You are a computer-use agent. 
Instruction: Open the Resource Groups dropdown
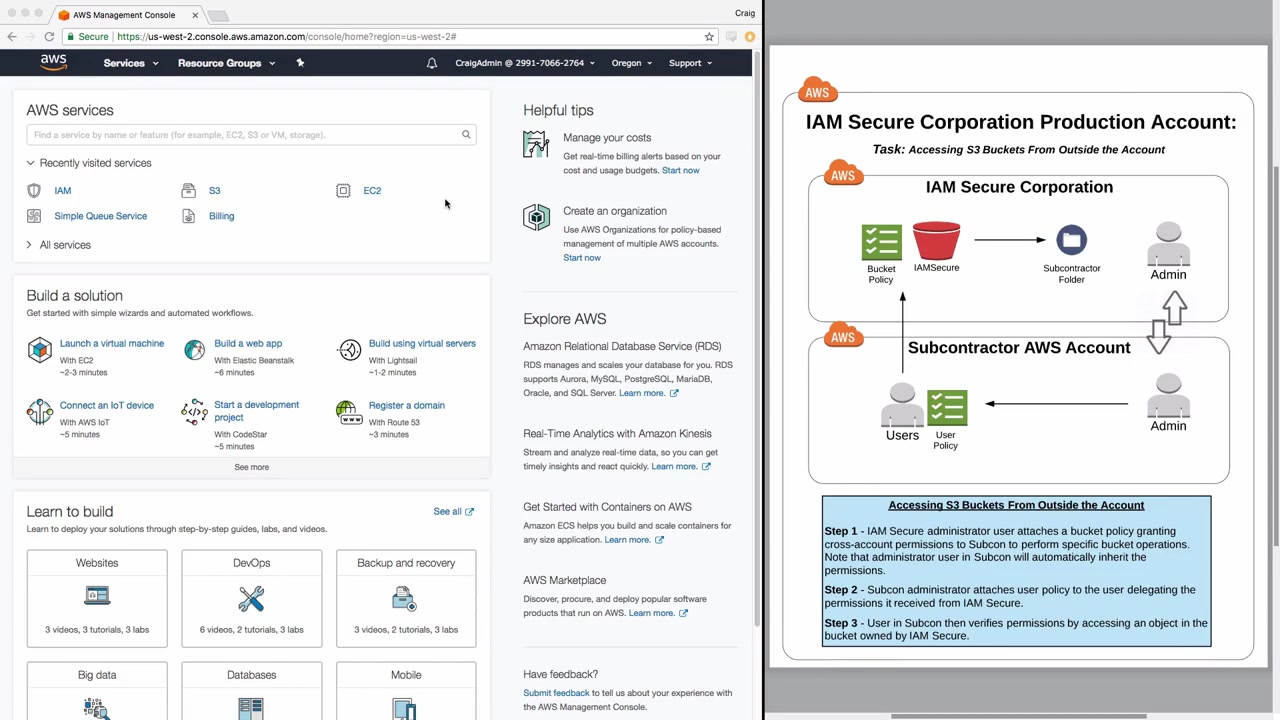click(x=226, y=63)
